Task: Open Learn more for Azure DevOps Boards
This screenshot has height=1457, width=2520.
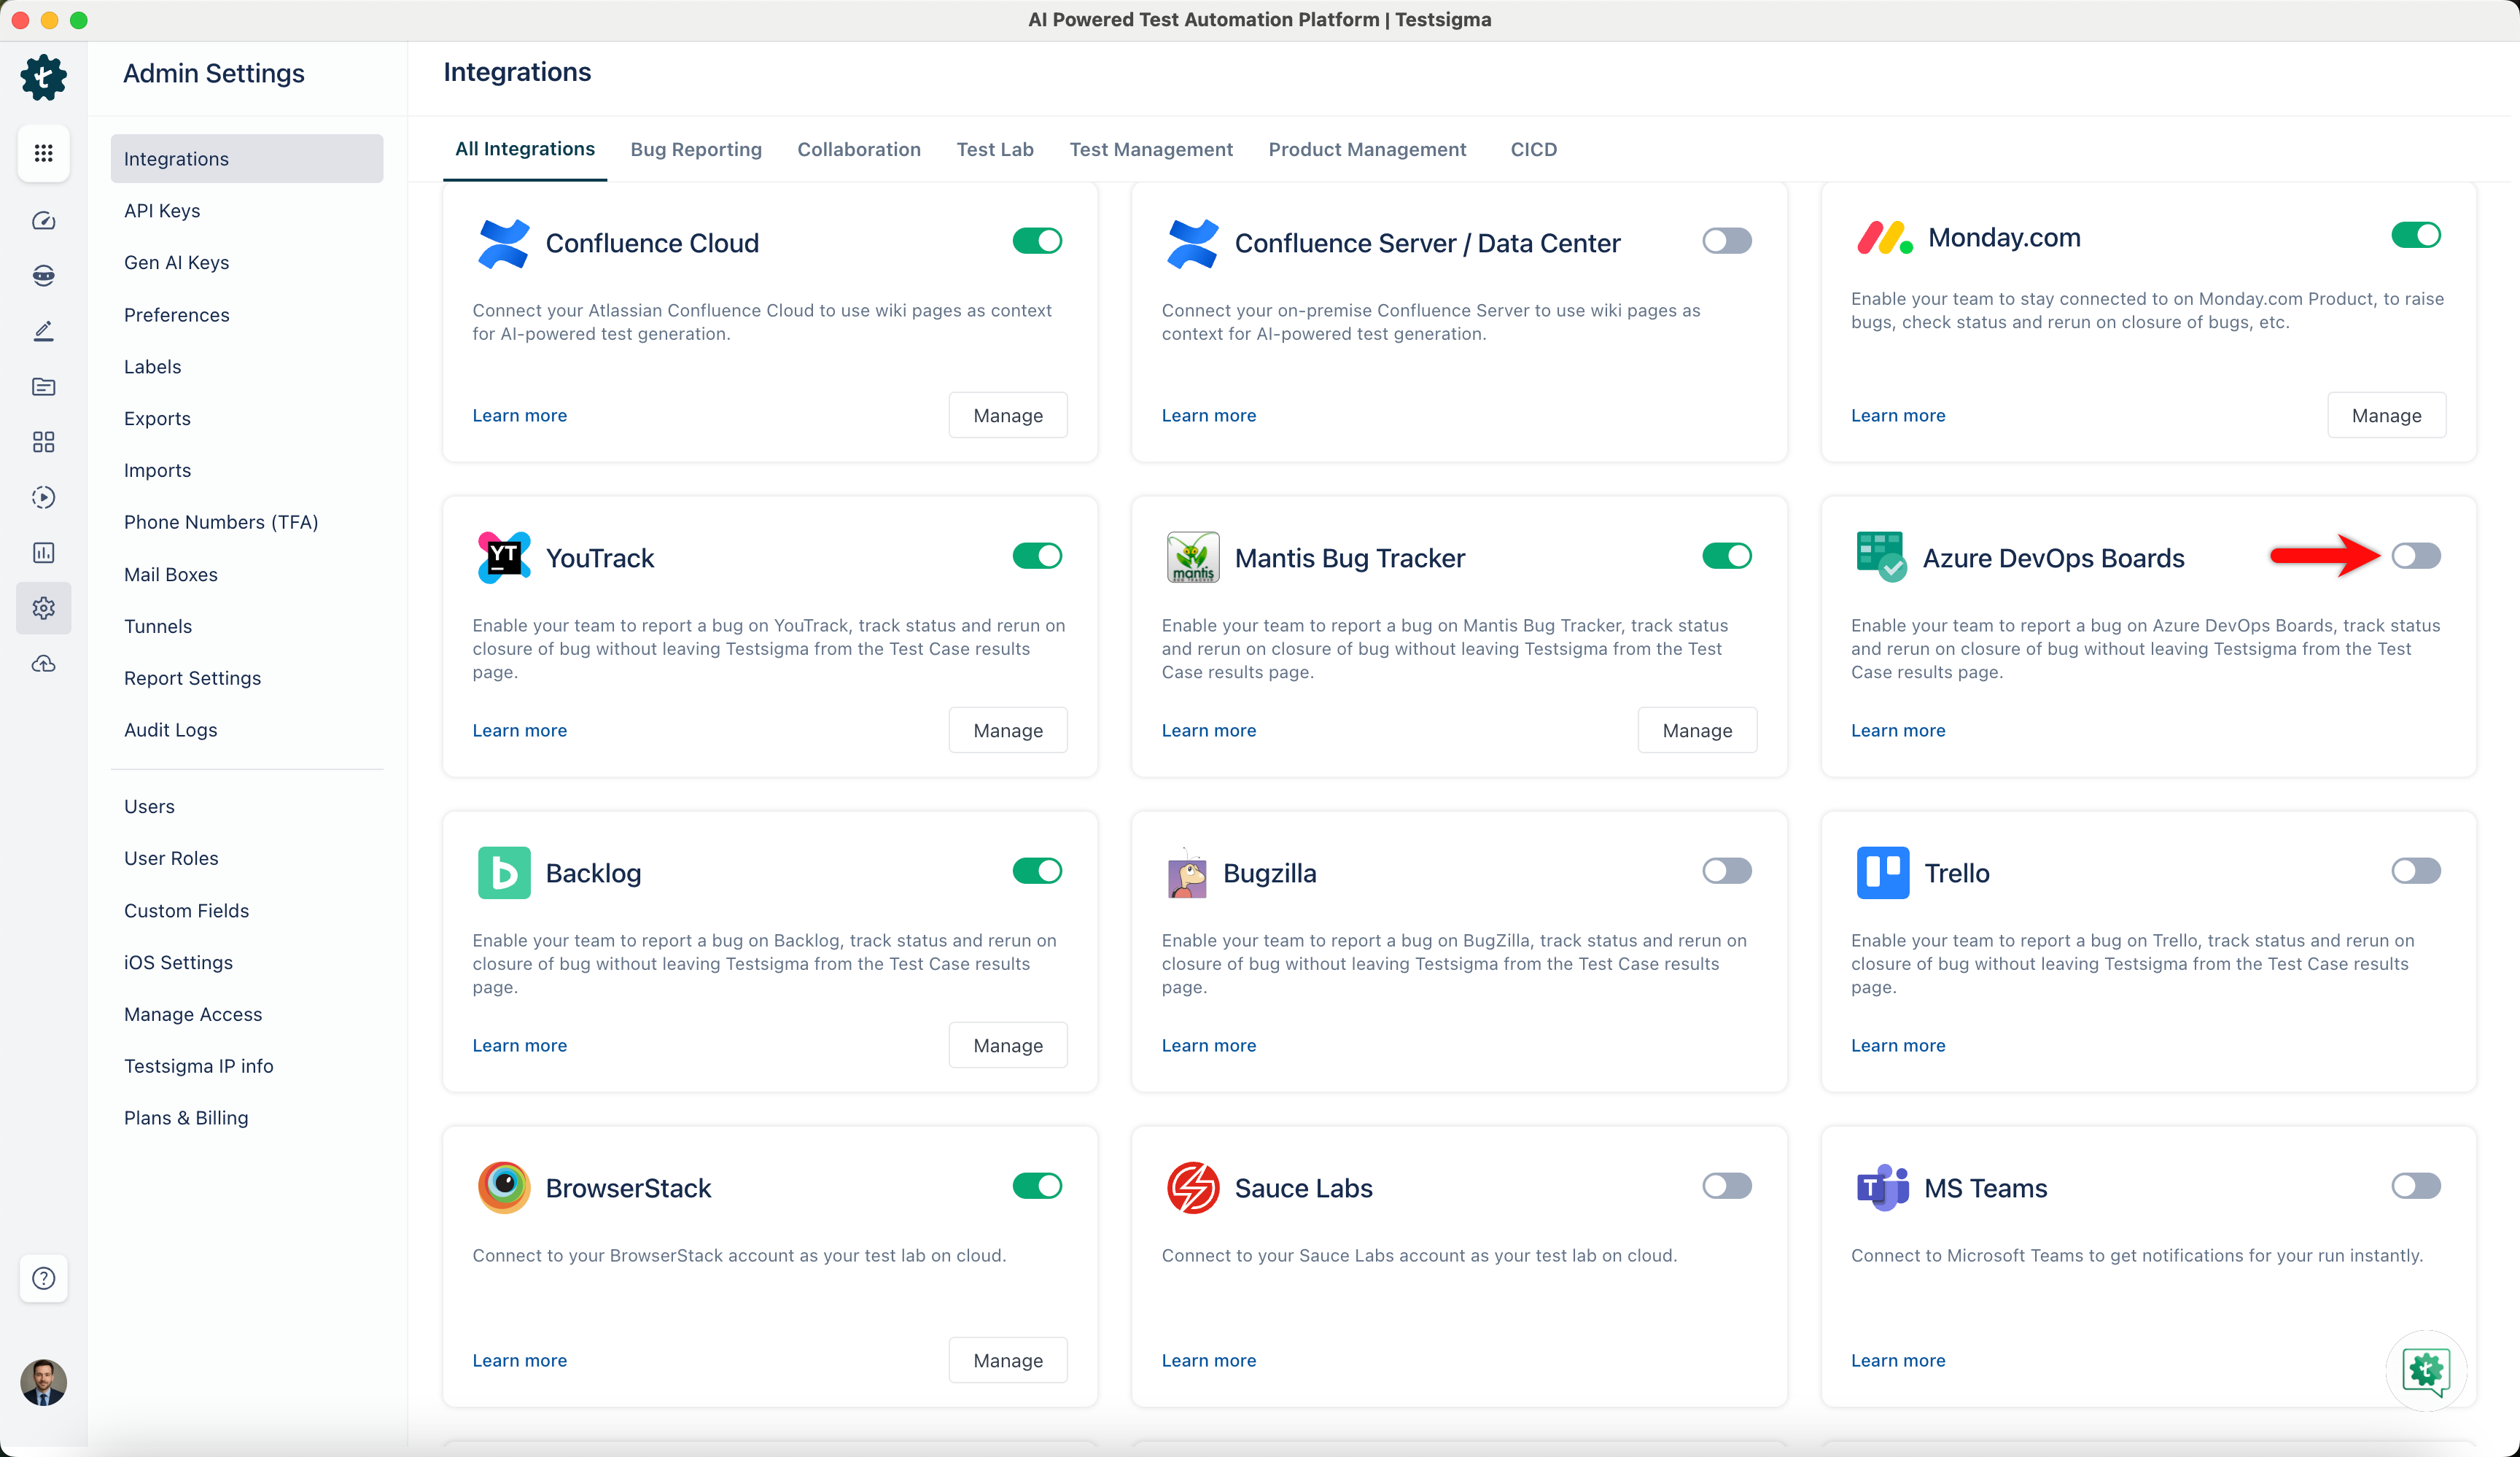Action: 1898,730
